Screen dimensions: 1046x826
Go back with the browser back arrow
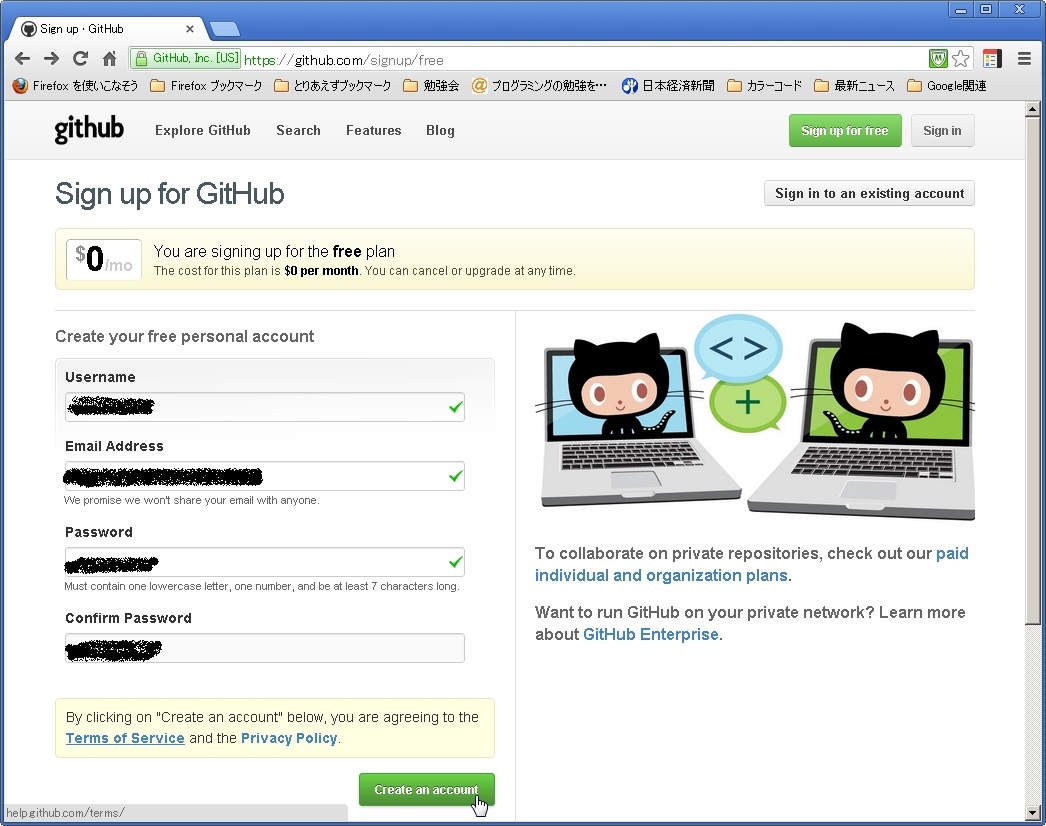point(22,59)
